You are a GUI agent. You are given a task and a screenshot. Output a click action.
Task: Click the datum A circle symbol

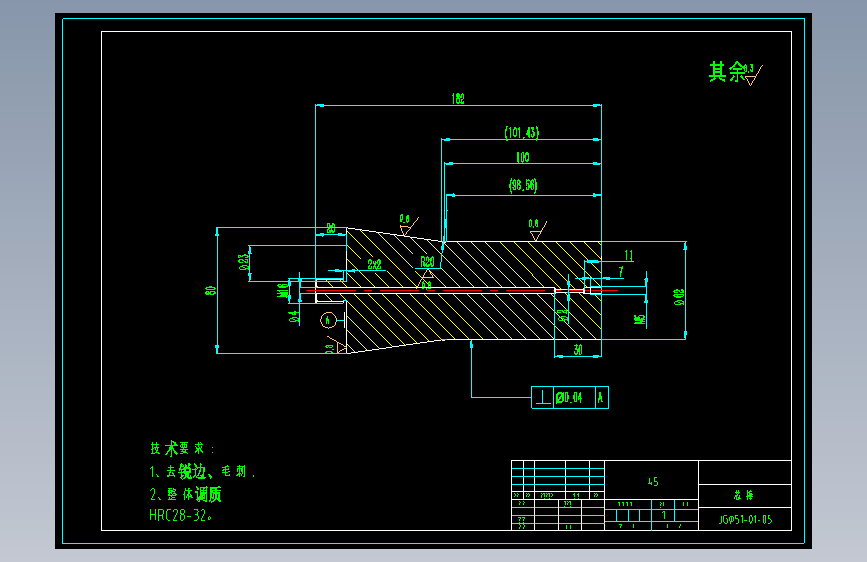click(328, 320)
